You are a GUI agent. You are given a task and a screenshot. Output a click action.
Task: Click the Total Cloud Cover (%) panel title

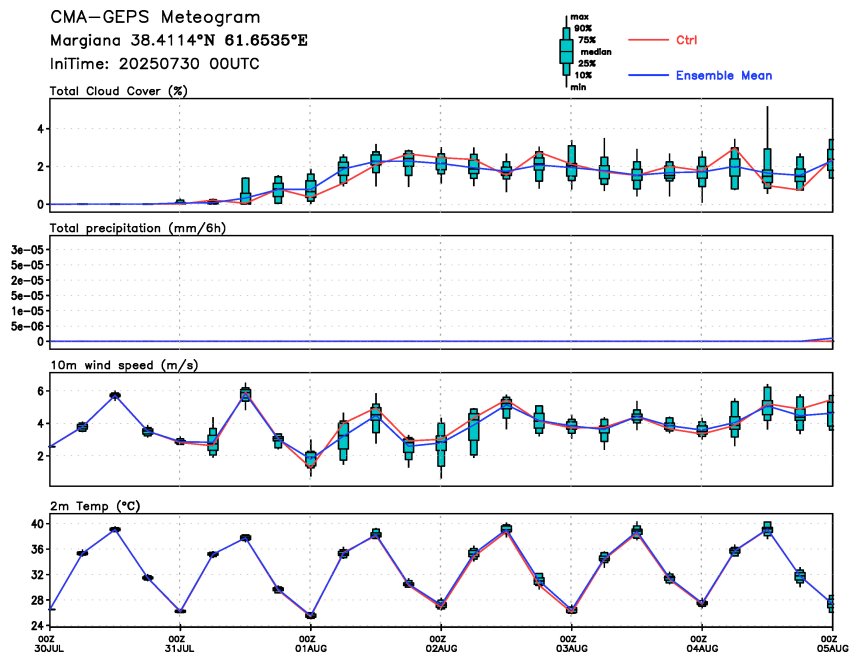(x=119, y=91)
